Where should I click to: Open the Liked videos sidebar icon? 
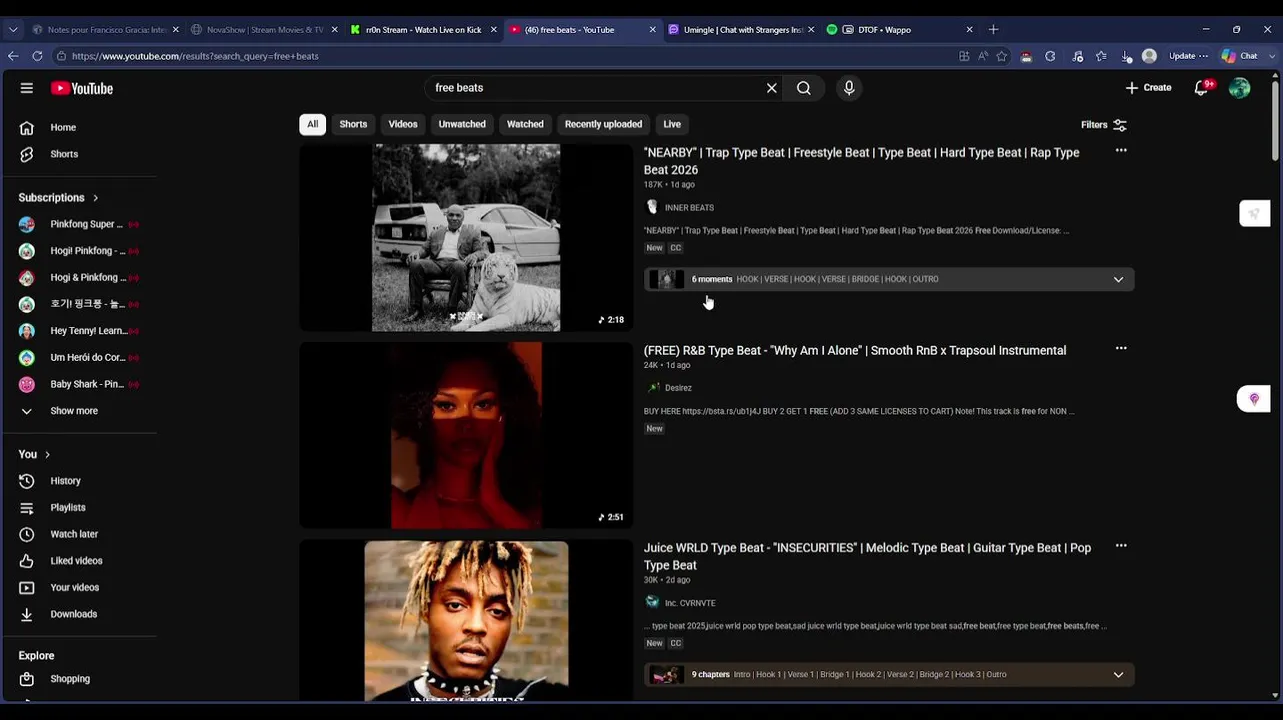pyautogui.click(x=27, y=561)
